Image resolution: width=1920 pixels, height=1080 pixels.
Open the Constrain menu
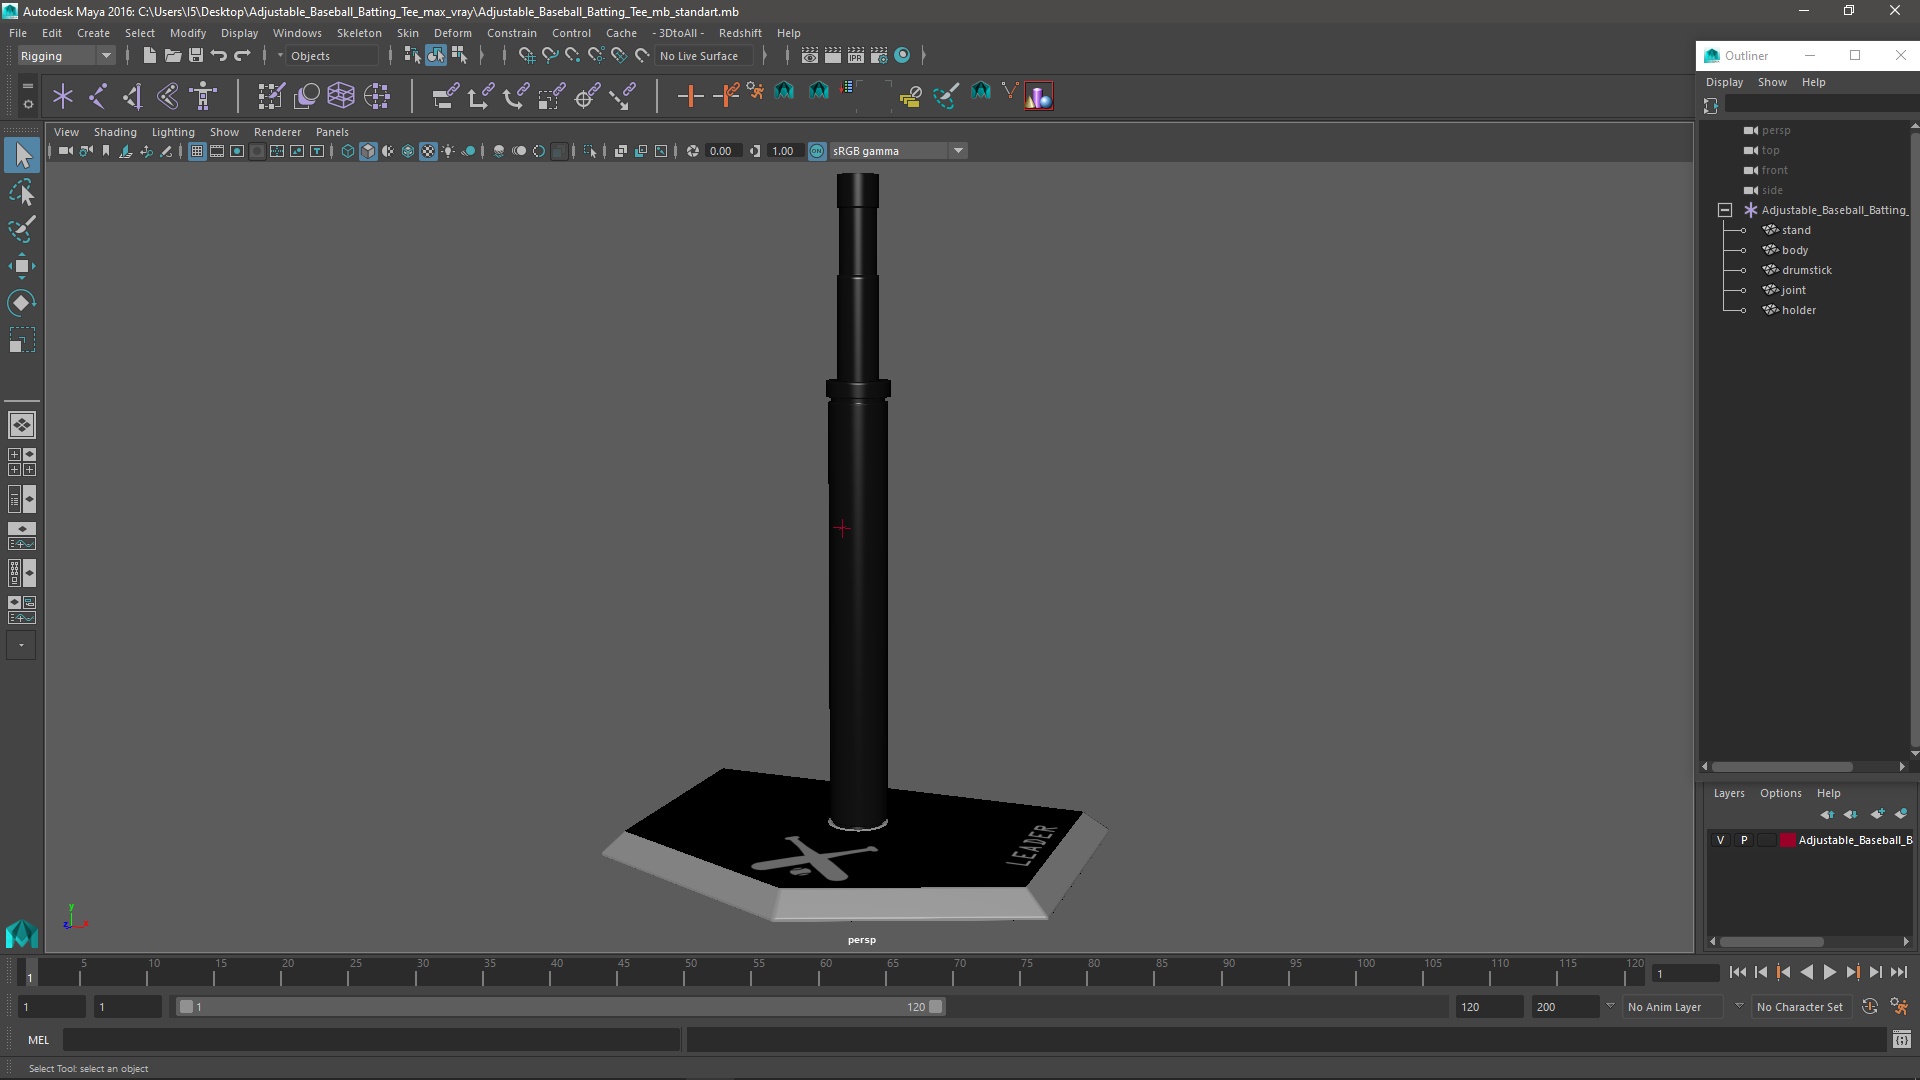click(x=511, y=33)
